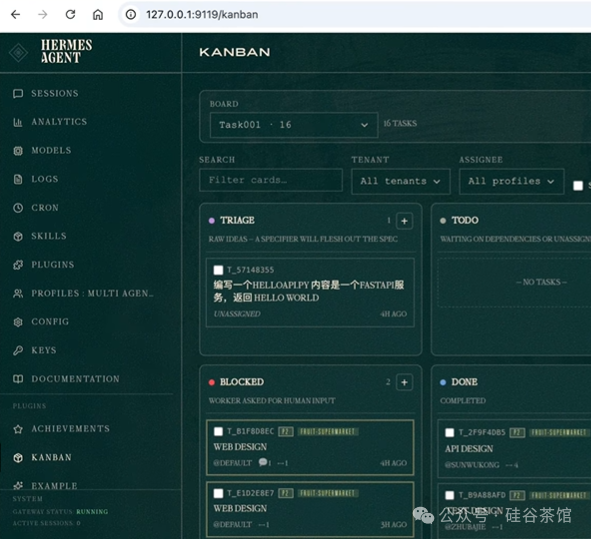Click the Kanban cube icon in sidebar
The width and height of the screenshot is (591, 539).
click(18, 458)
